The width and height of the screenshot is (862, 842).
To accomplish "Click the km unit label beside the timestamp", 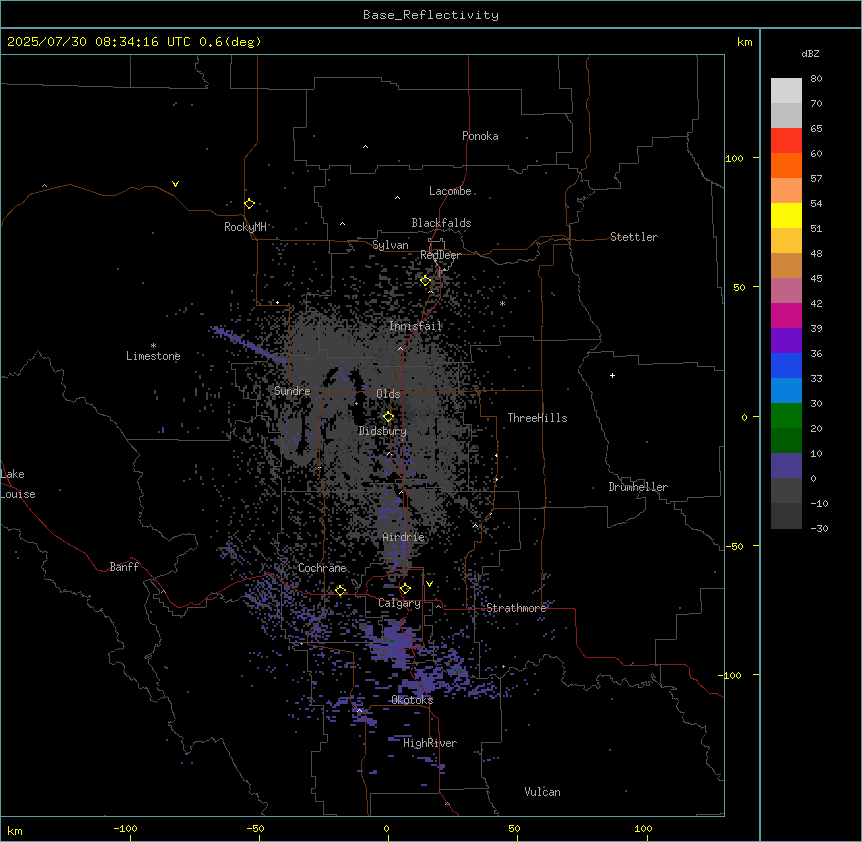I will [744, 42].
